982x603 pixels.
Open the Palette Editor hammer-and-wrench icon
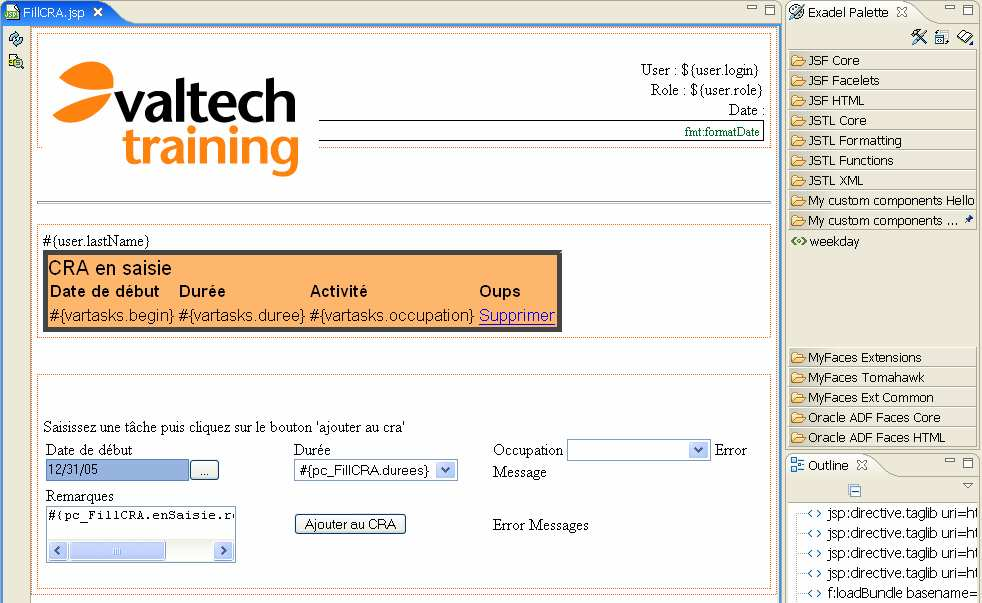[919, 37]
